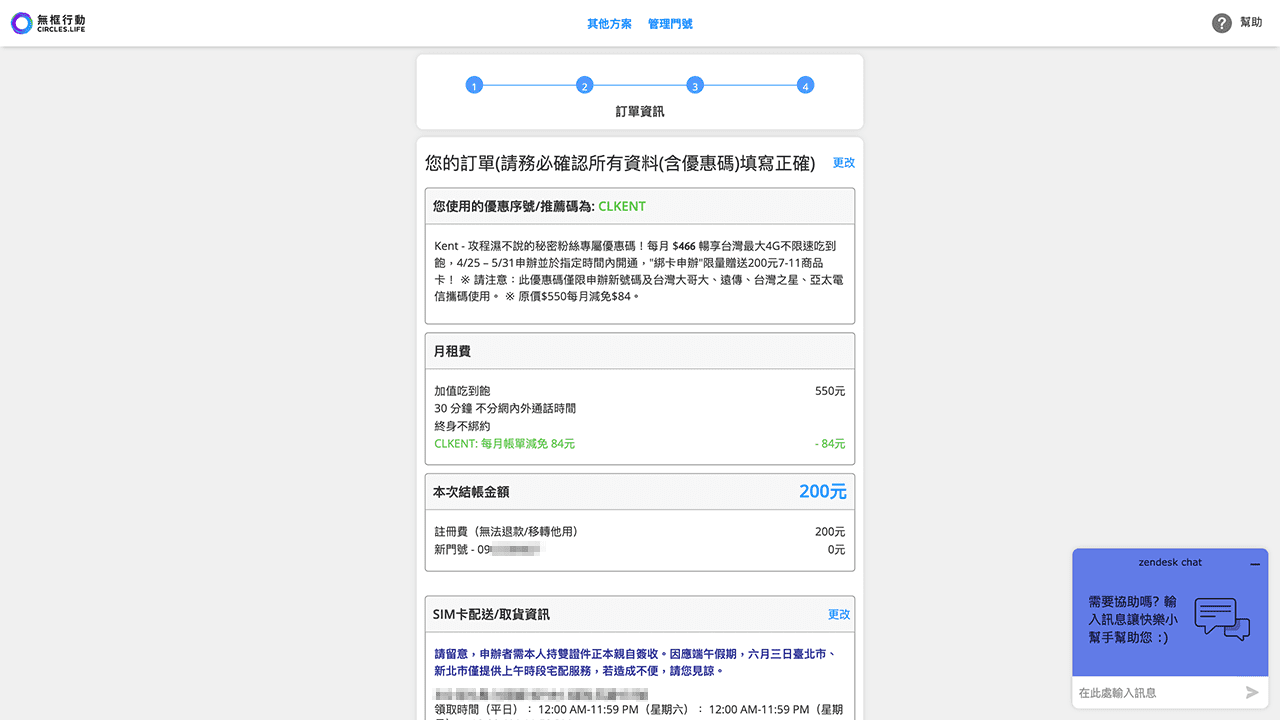The height and width of the screenshot is (720, 1280).
Task: Click the Circles.Life logo
Action: (x=47, y=23)
